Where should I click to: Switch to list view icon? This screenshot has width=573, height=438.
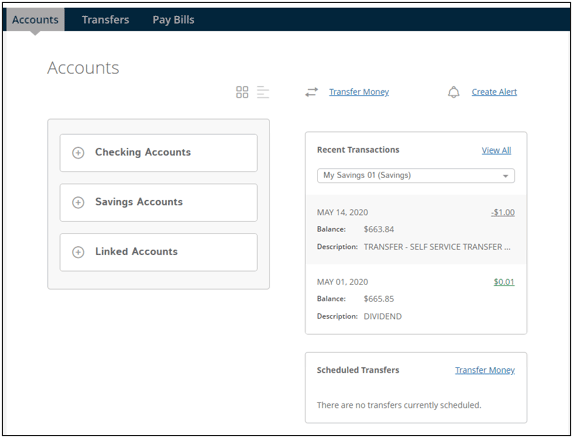click(x=263, y=92)
